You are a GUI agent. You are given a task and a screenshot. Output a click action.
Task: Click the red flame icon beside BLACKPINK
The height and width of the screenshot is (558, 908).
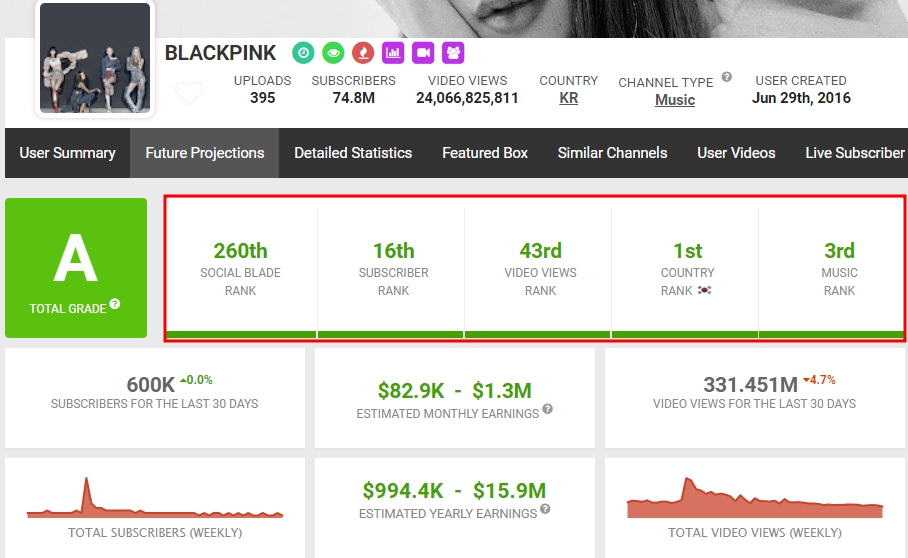363,53
